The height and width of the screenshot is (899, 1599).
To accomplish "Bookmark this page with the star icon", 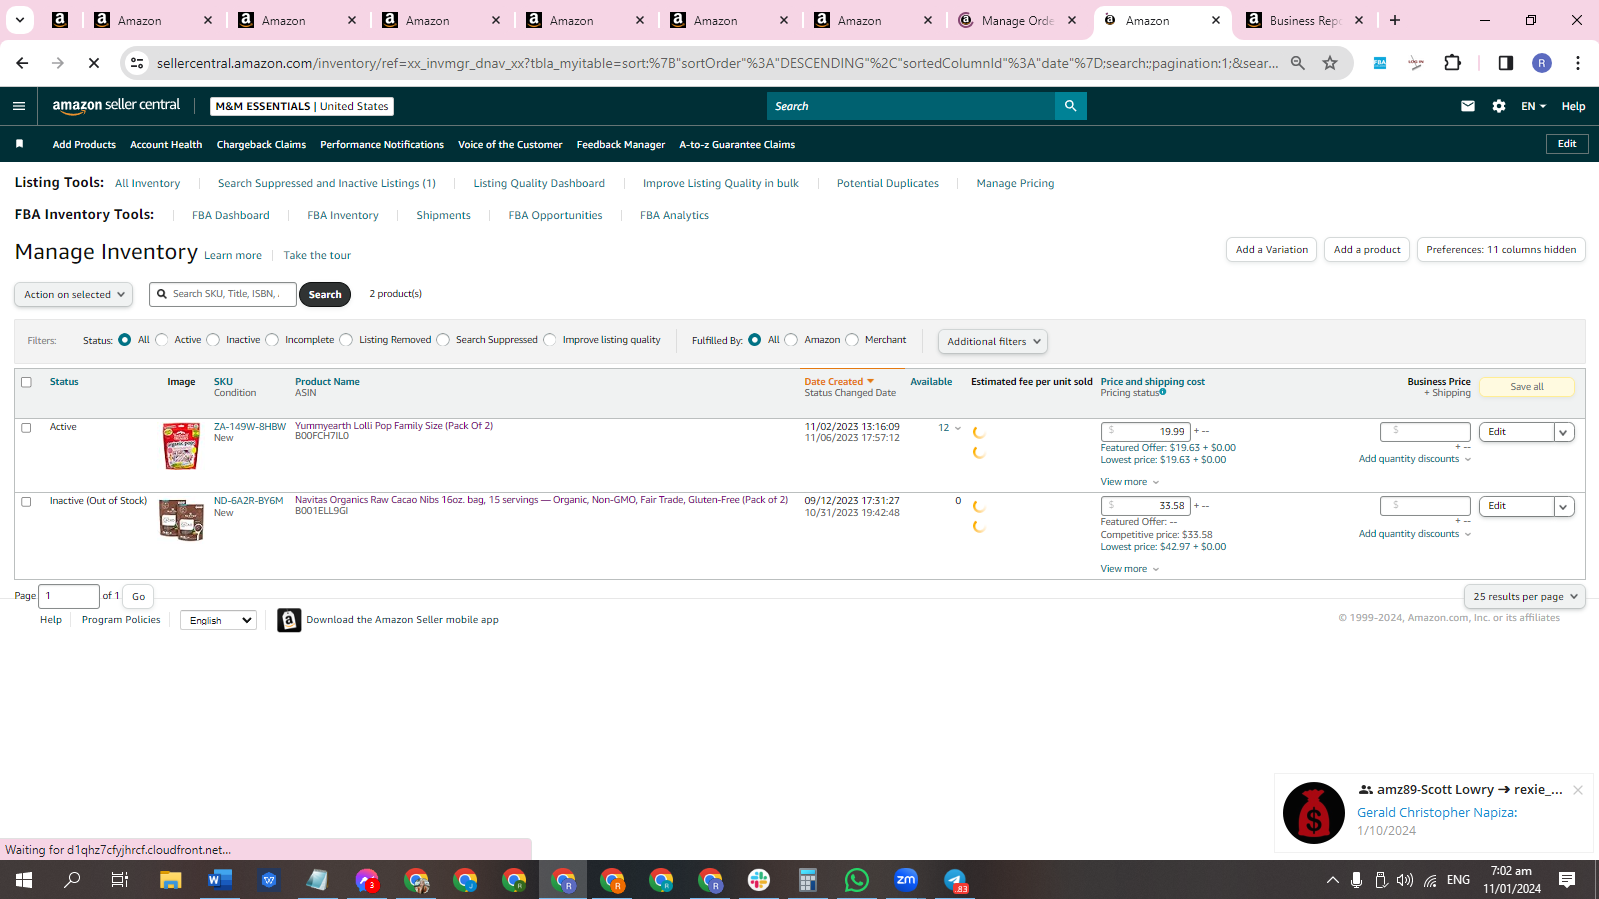I will [1330, 63].
